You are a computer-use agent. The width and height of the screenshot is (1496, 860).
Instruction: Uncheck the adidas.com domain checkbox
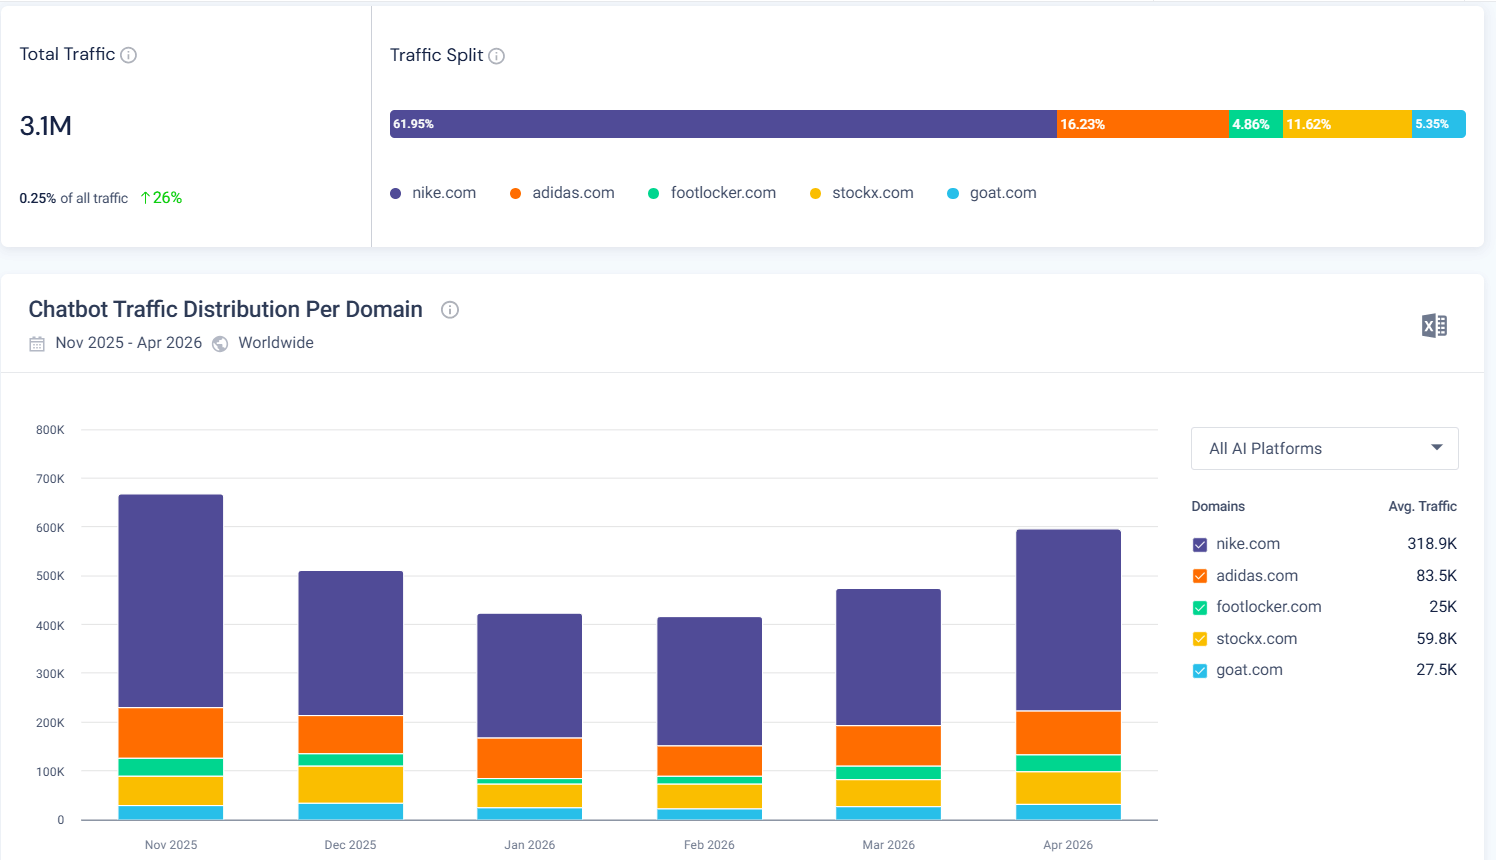tap(1200, 576)
